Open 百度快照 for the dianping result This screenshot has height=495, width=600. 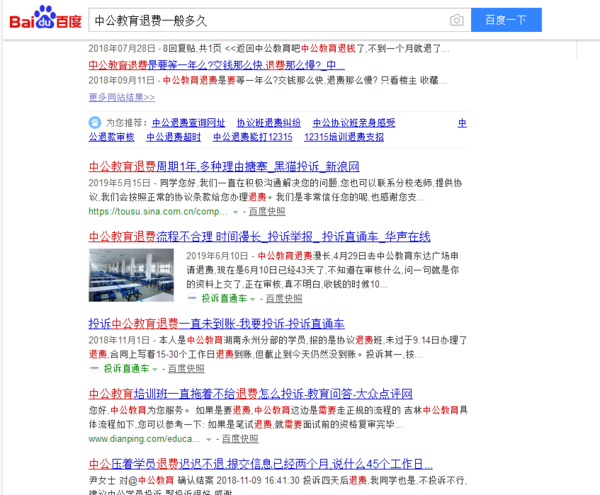tap(240, 439)
